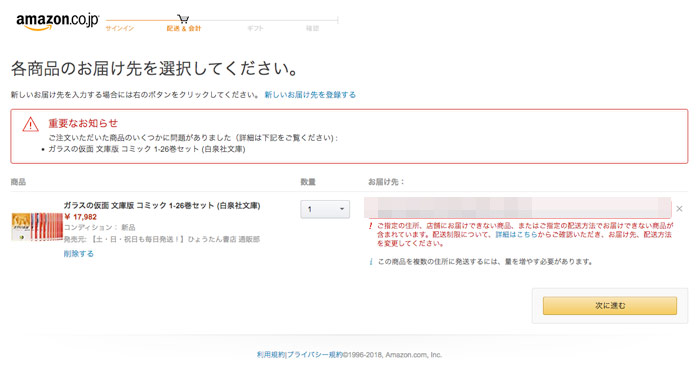The height and width of the screenshot is (375, 700).
Task: Click the product title ガラスの仮面 文庫版 コミック
Action: click(162, 205)
